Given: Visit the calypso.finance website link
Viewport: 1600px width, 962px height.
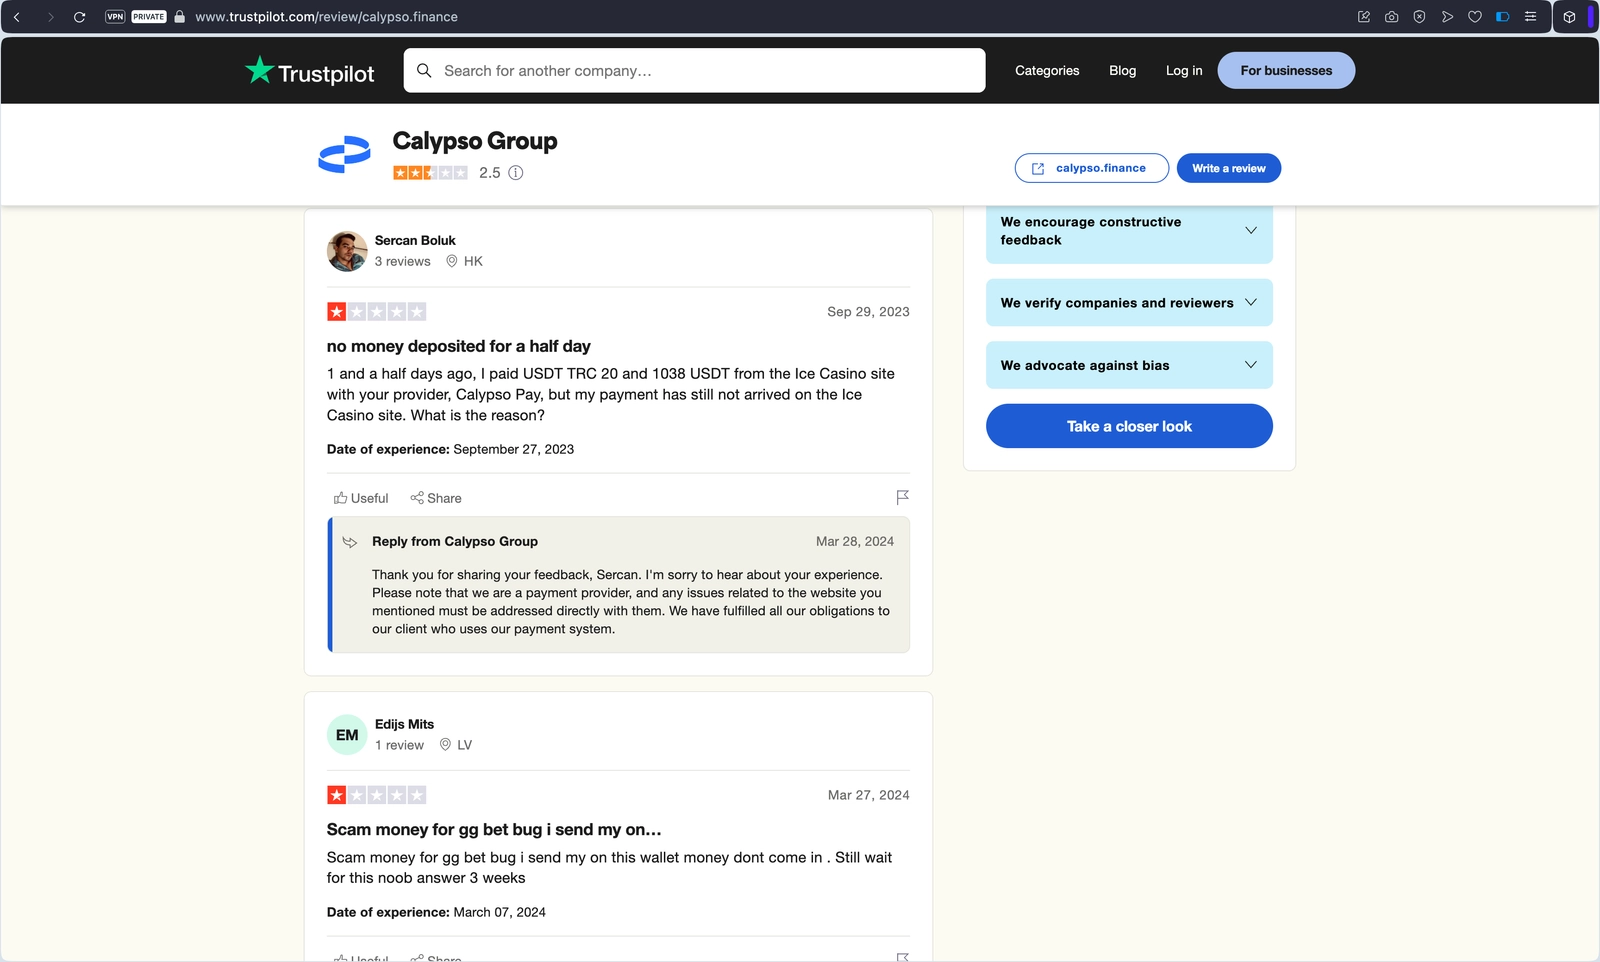Looking at the screenshot, I should (x=1091, y=168).
